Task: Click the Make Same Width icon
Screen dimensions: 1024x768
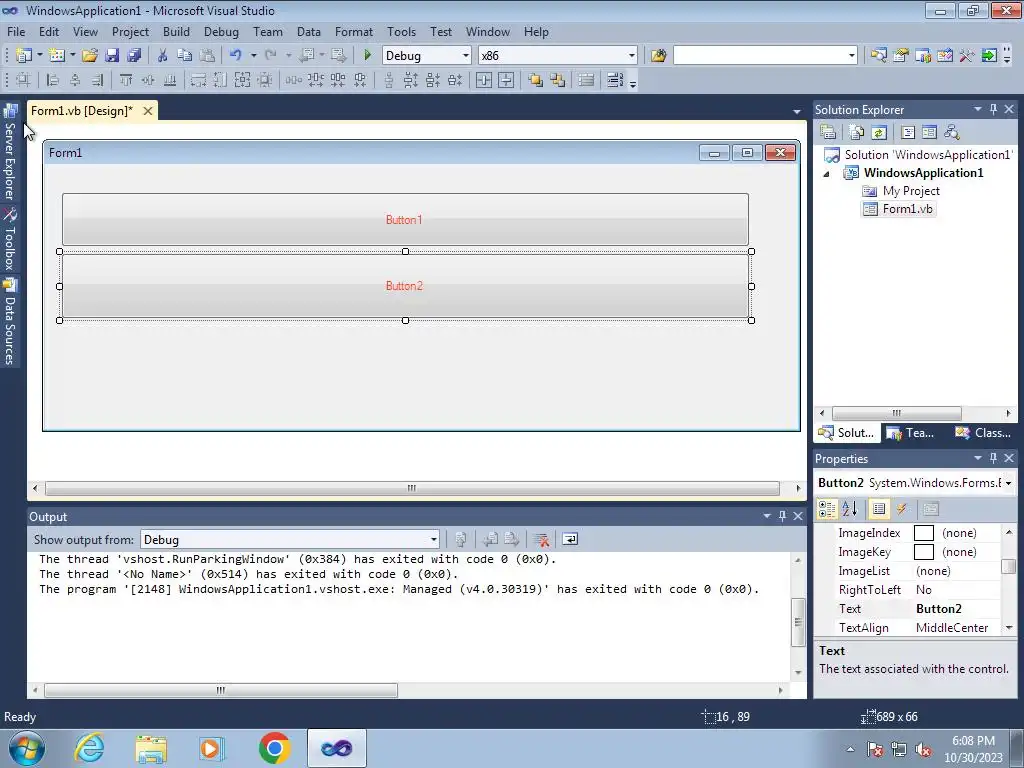Action: [198, 80]
